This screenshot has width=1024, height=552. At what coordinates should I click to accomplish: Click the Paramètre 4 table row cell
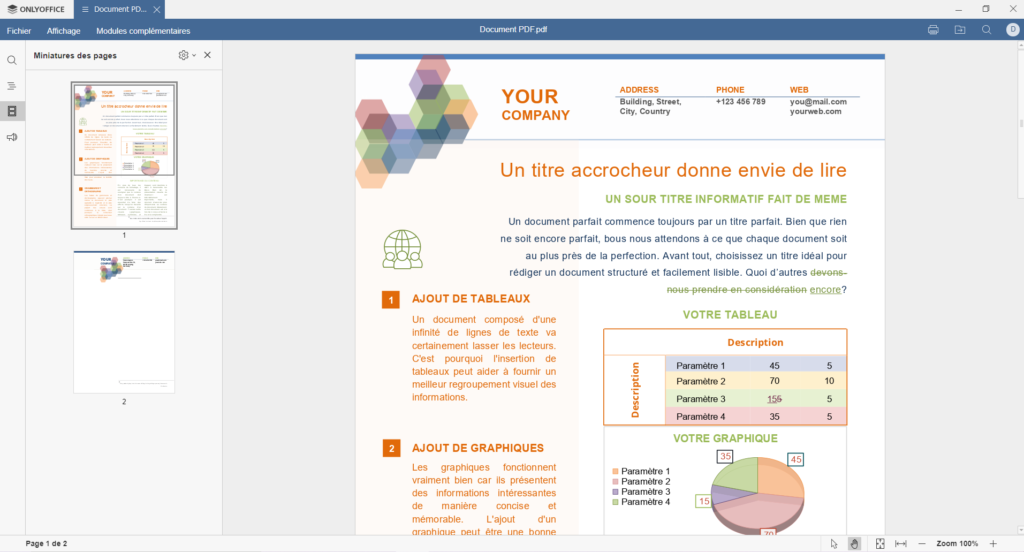(x=700, y=417)
